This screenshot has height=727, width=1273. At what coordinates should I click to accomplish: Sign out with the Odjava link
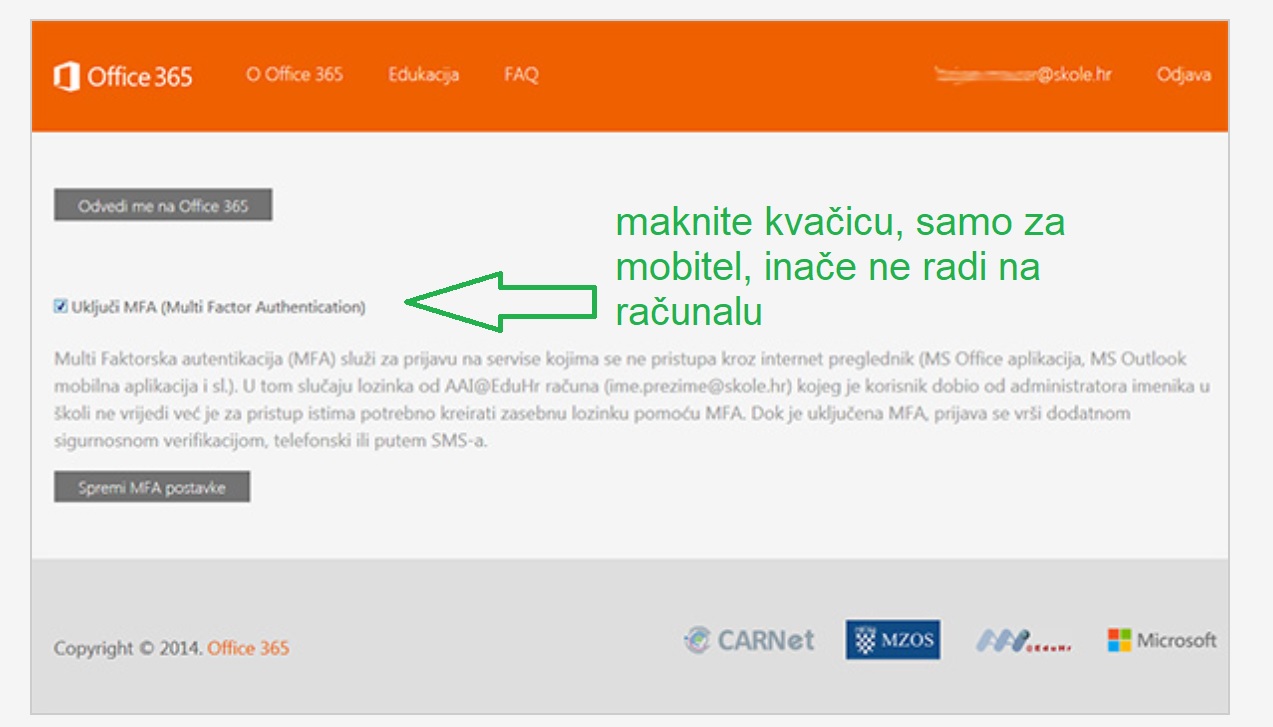click(1184, 75)
